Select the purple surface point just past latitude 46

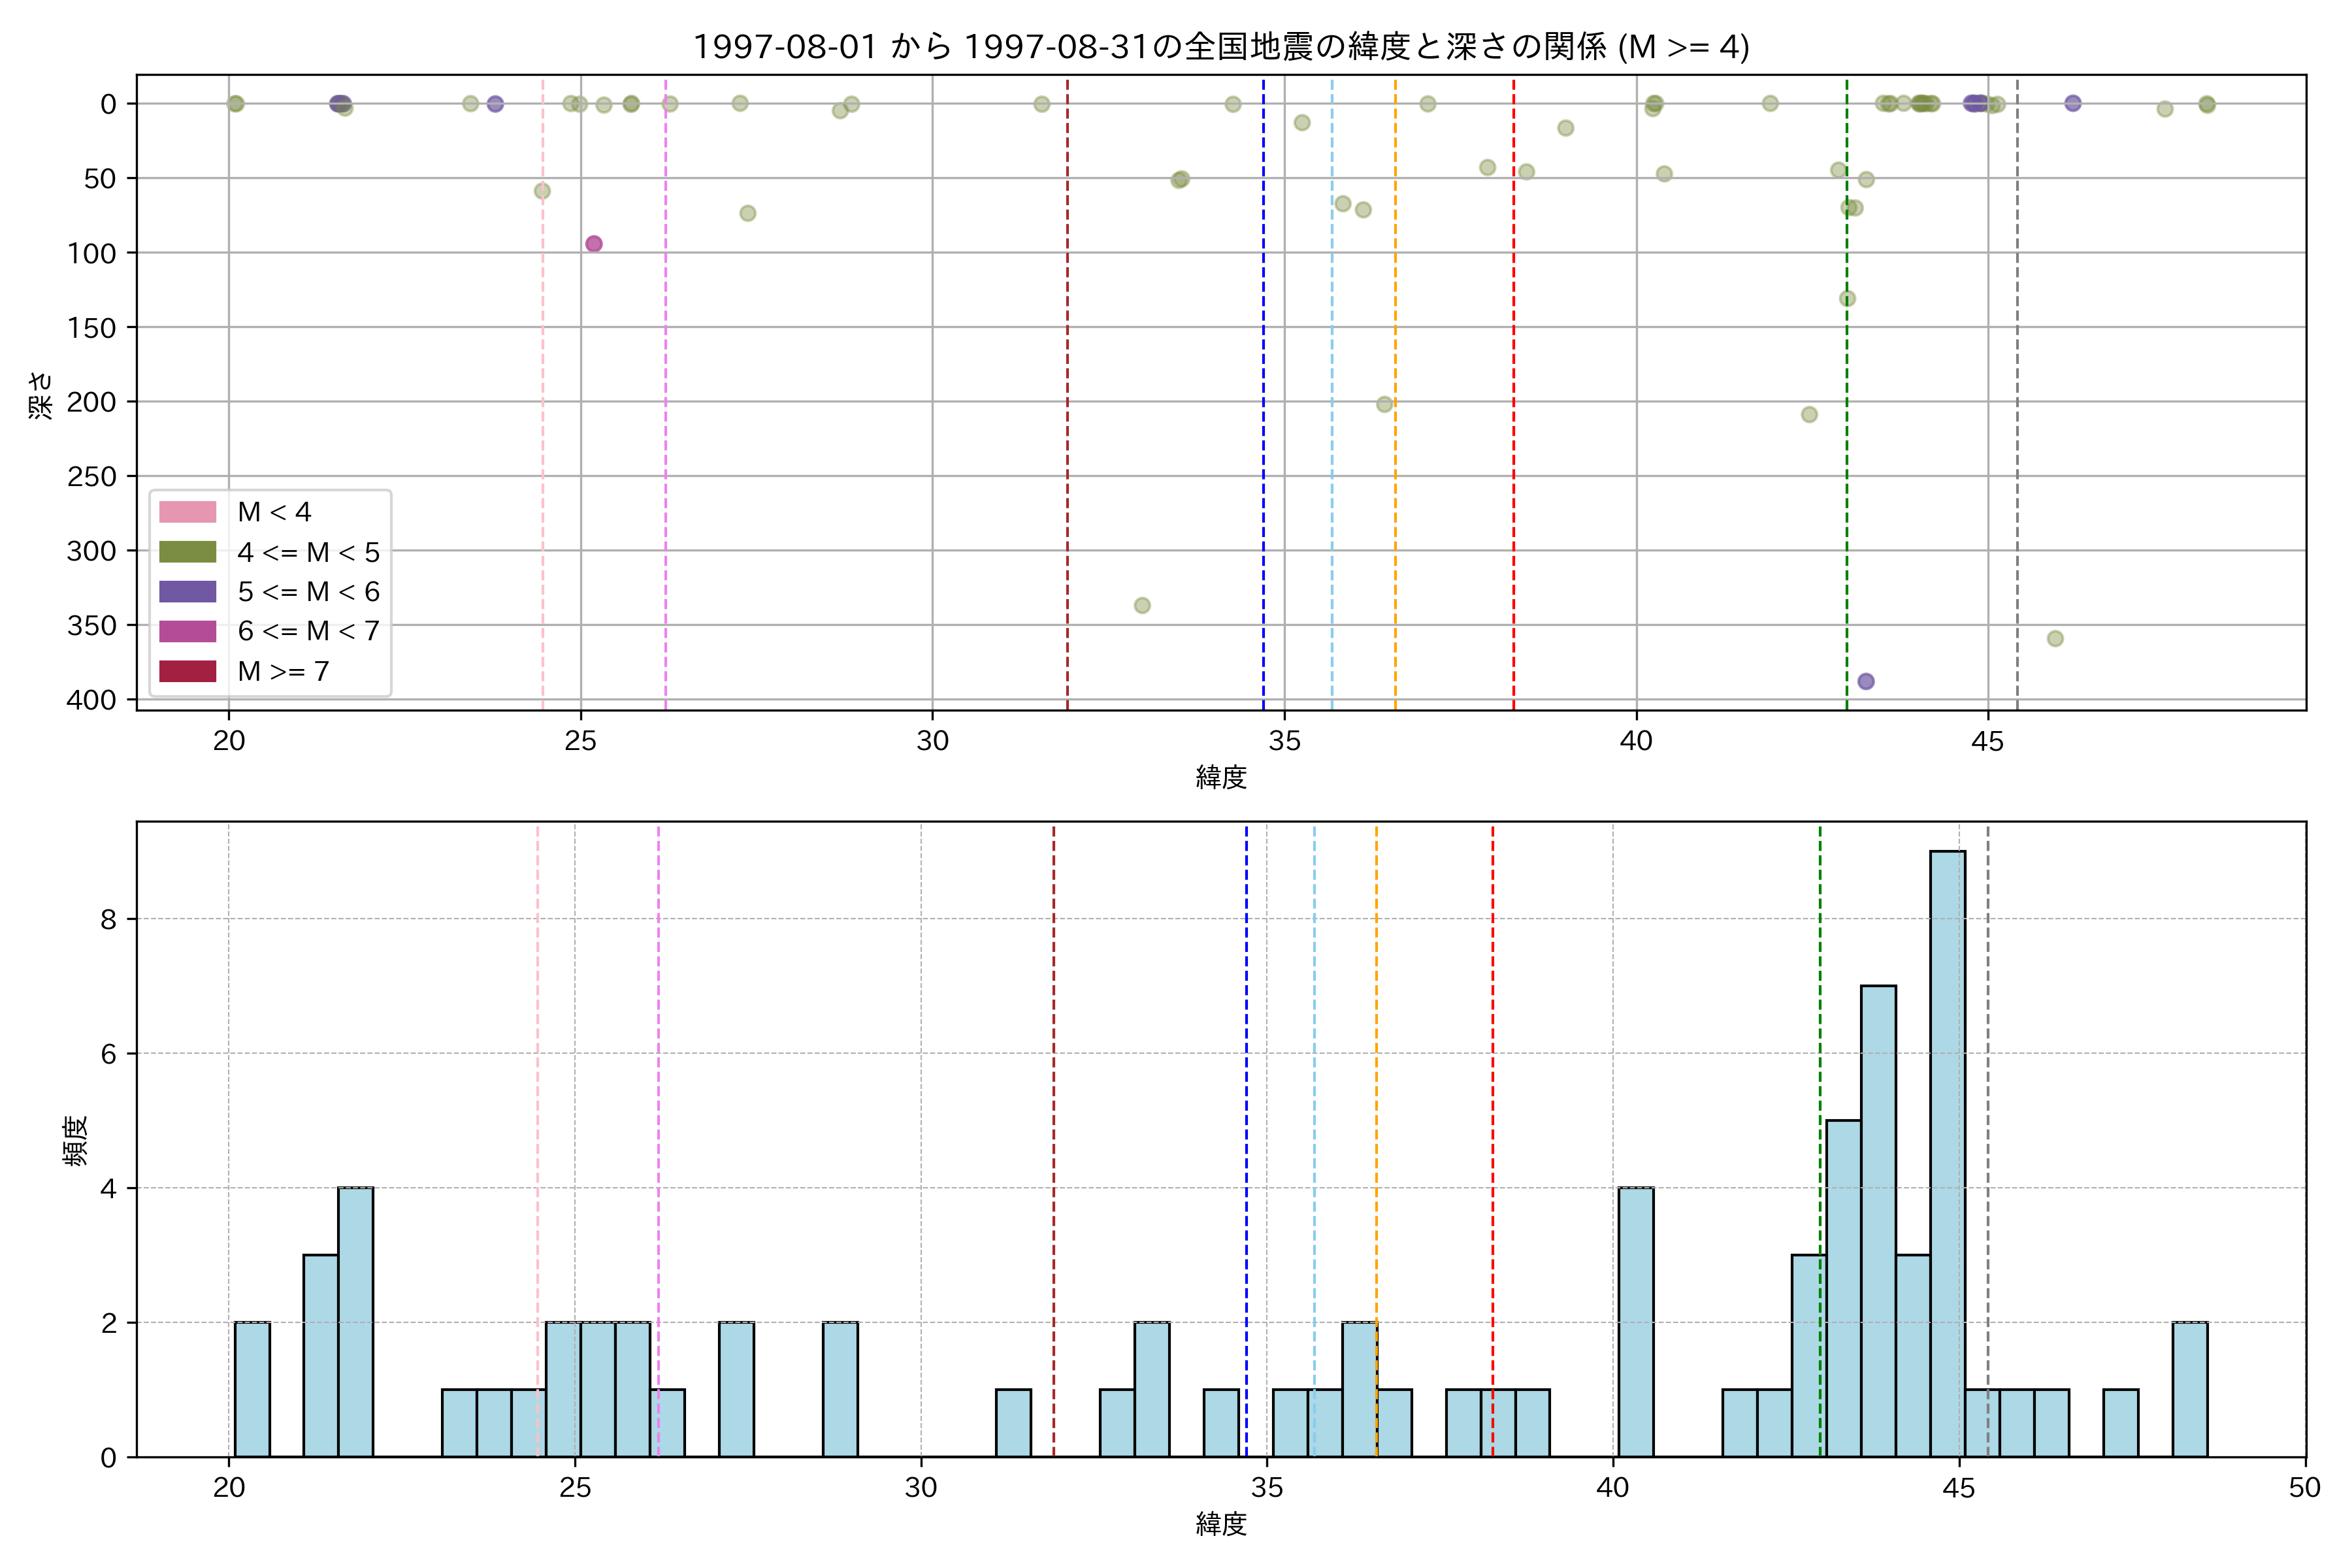[x=2073, y=103]
